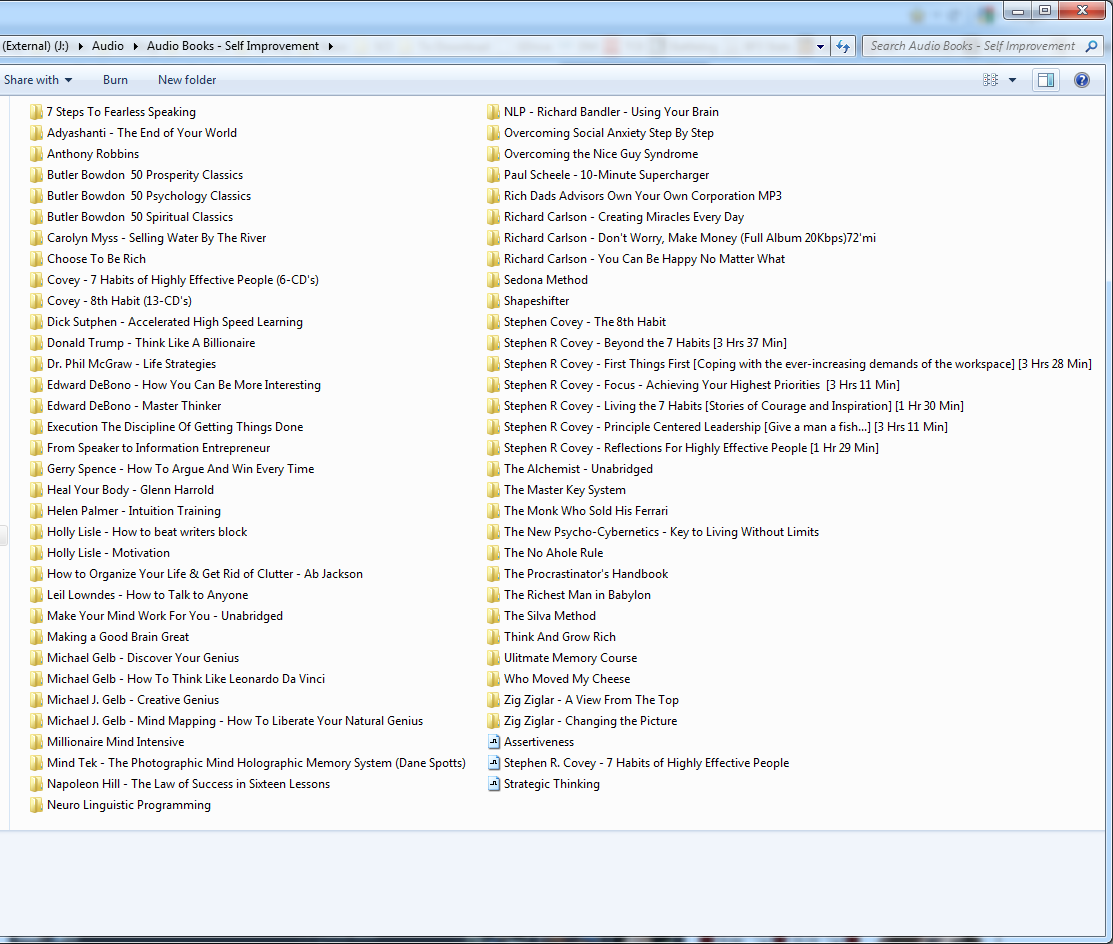The width and height of the screenshot is (1113, 944).
Task: Click the (External) (J:) breadcrumb
Action: 35,46
